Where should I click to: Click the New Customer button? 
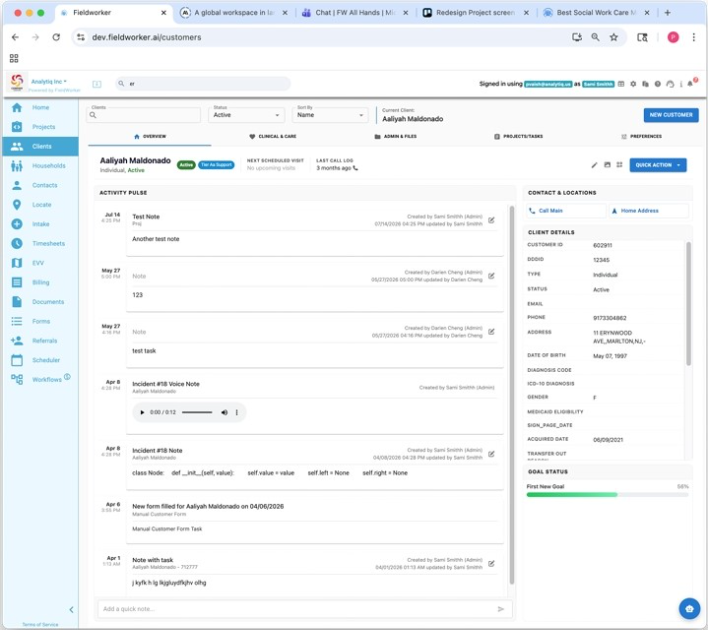coord(671,115)
